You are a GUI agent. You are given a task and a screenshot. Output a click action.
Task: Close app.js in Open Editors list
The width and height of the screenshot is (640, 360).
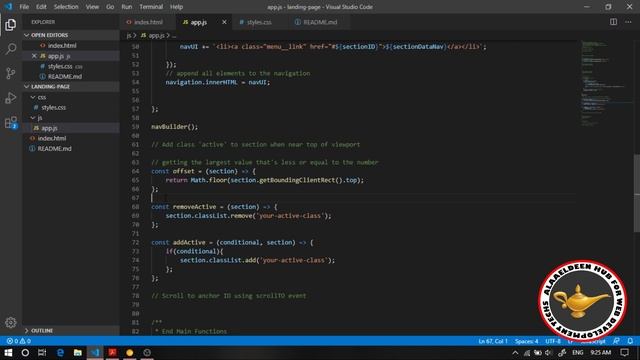[34, 56]
